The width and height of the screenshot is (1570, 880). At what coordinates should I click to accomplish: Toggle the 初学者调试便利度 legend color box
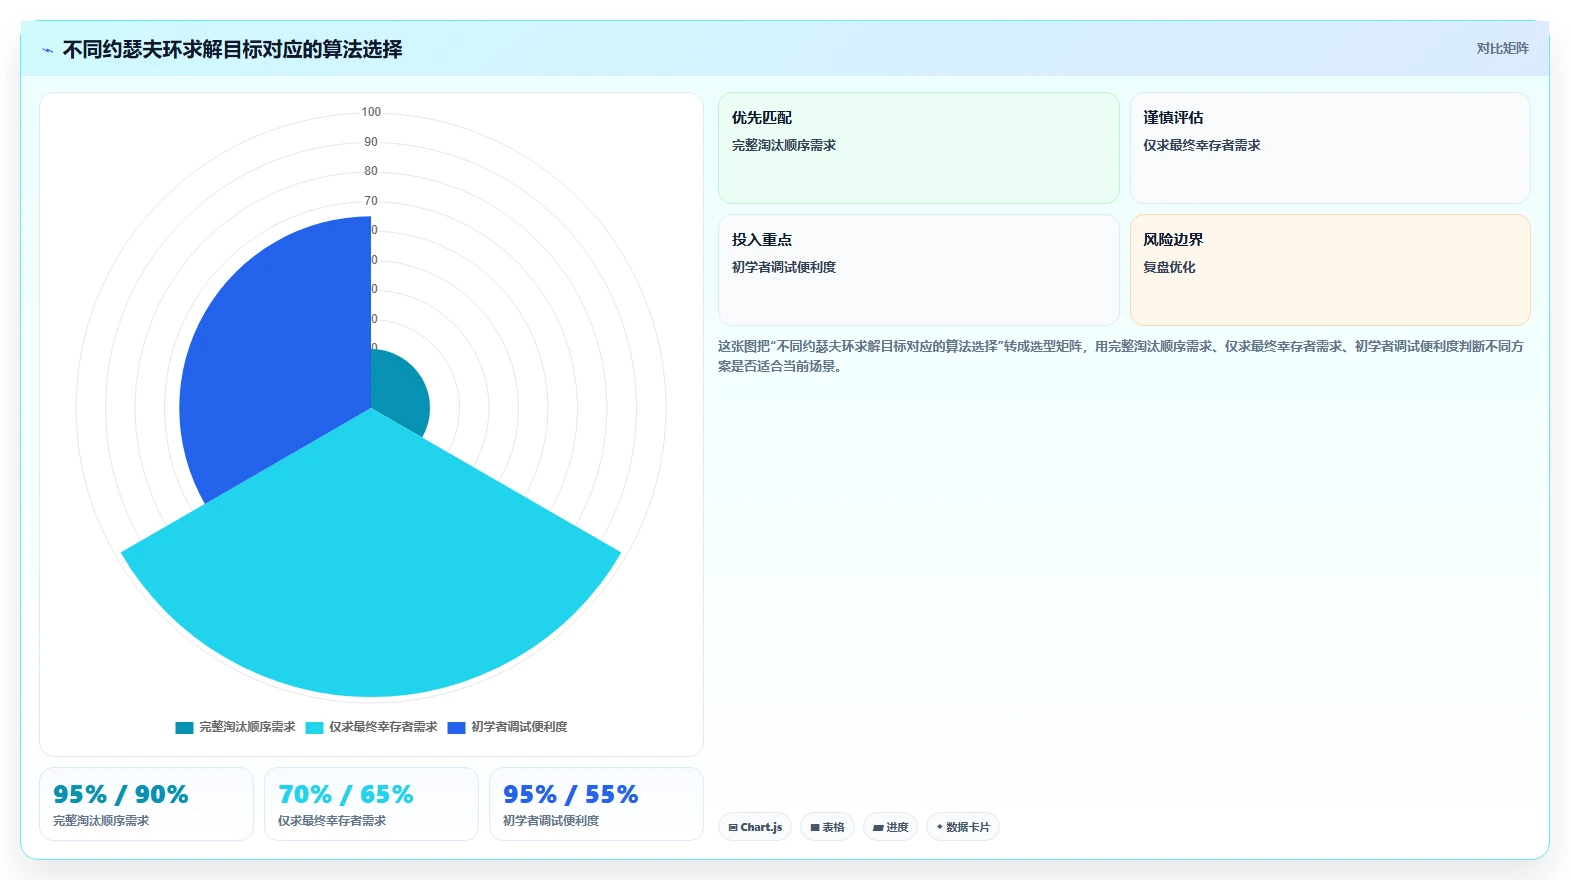click(x=456, y=728)
